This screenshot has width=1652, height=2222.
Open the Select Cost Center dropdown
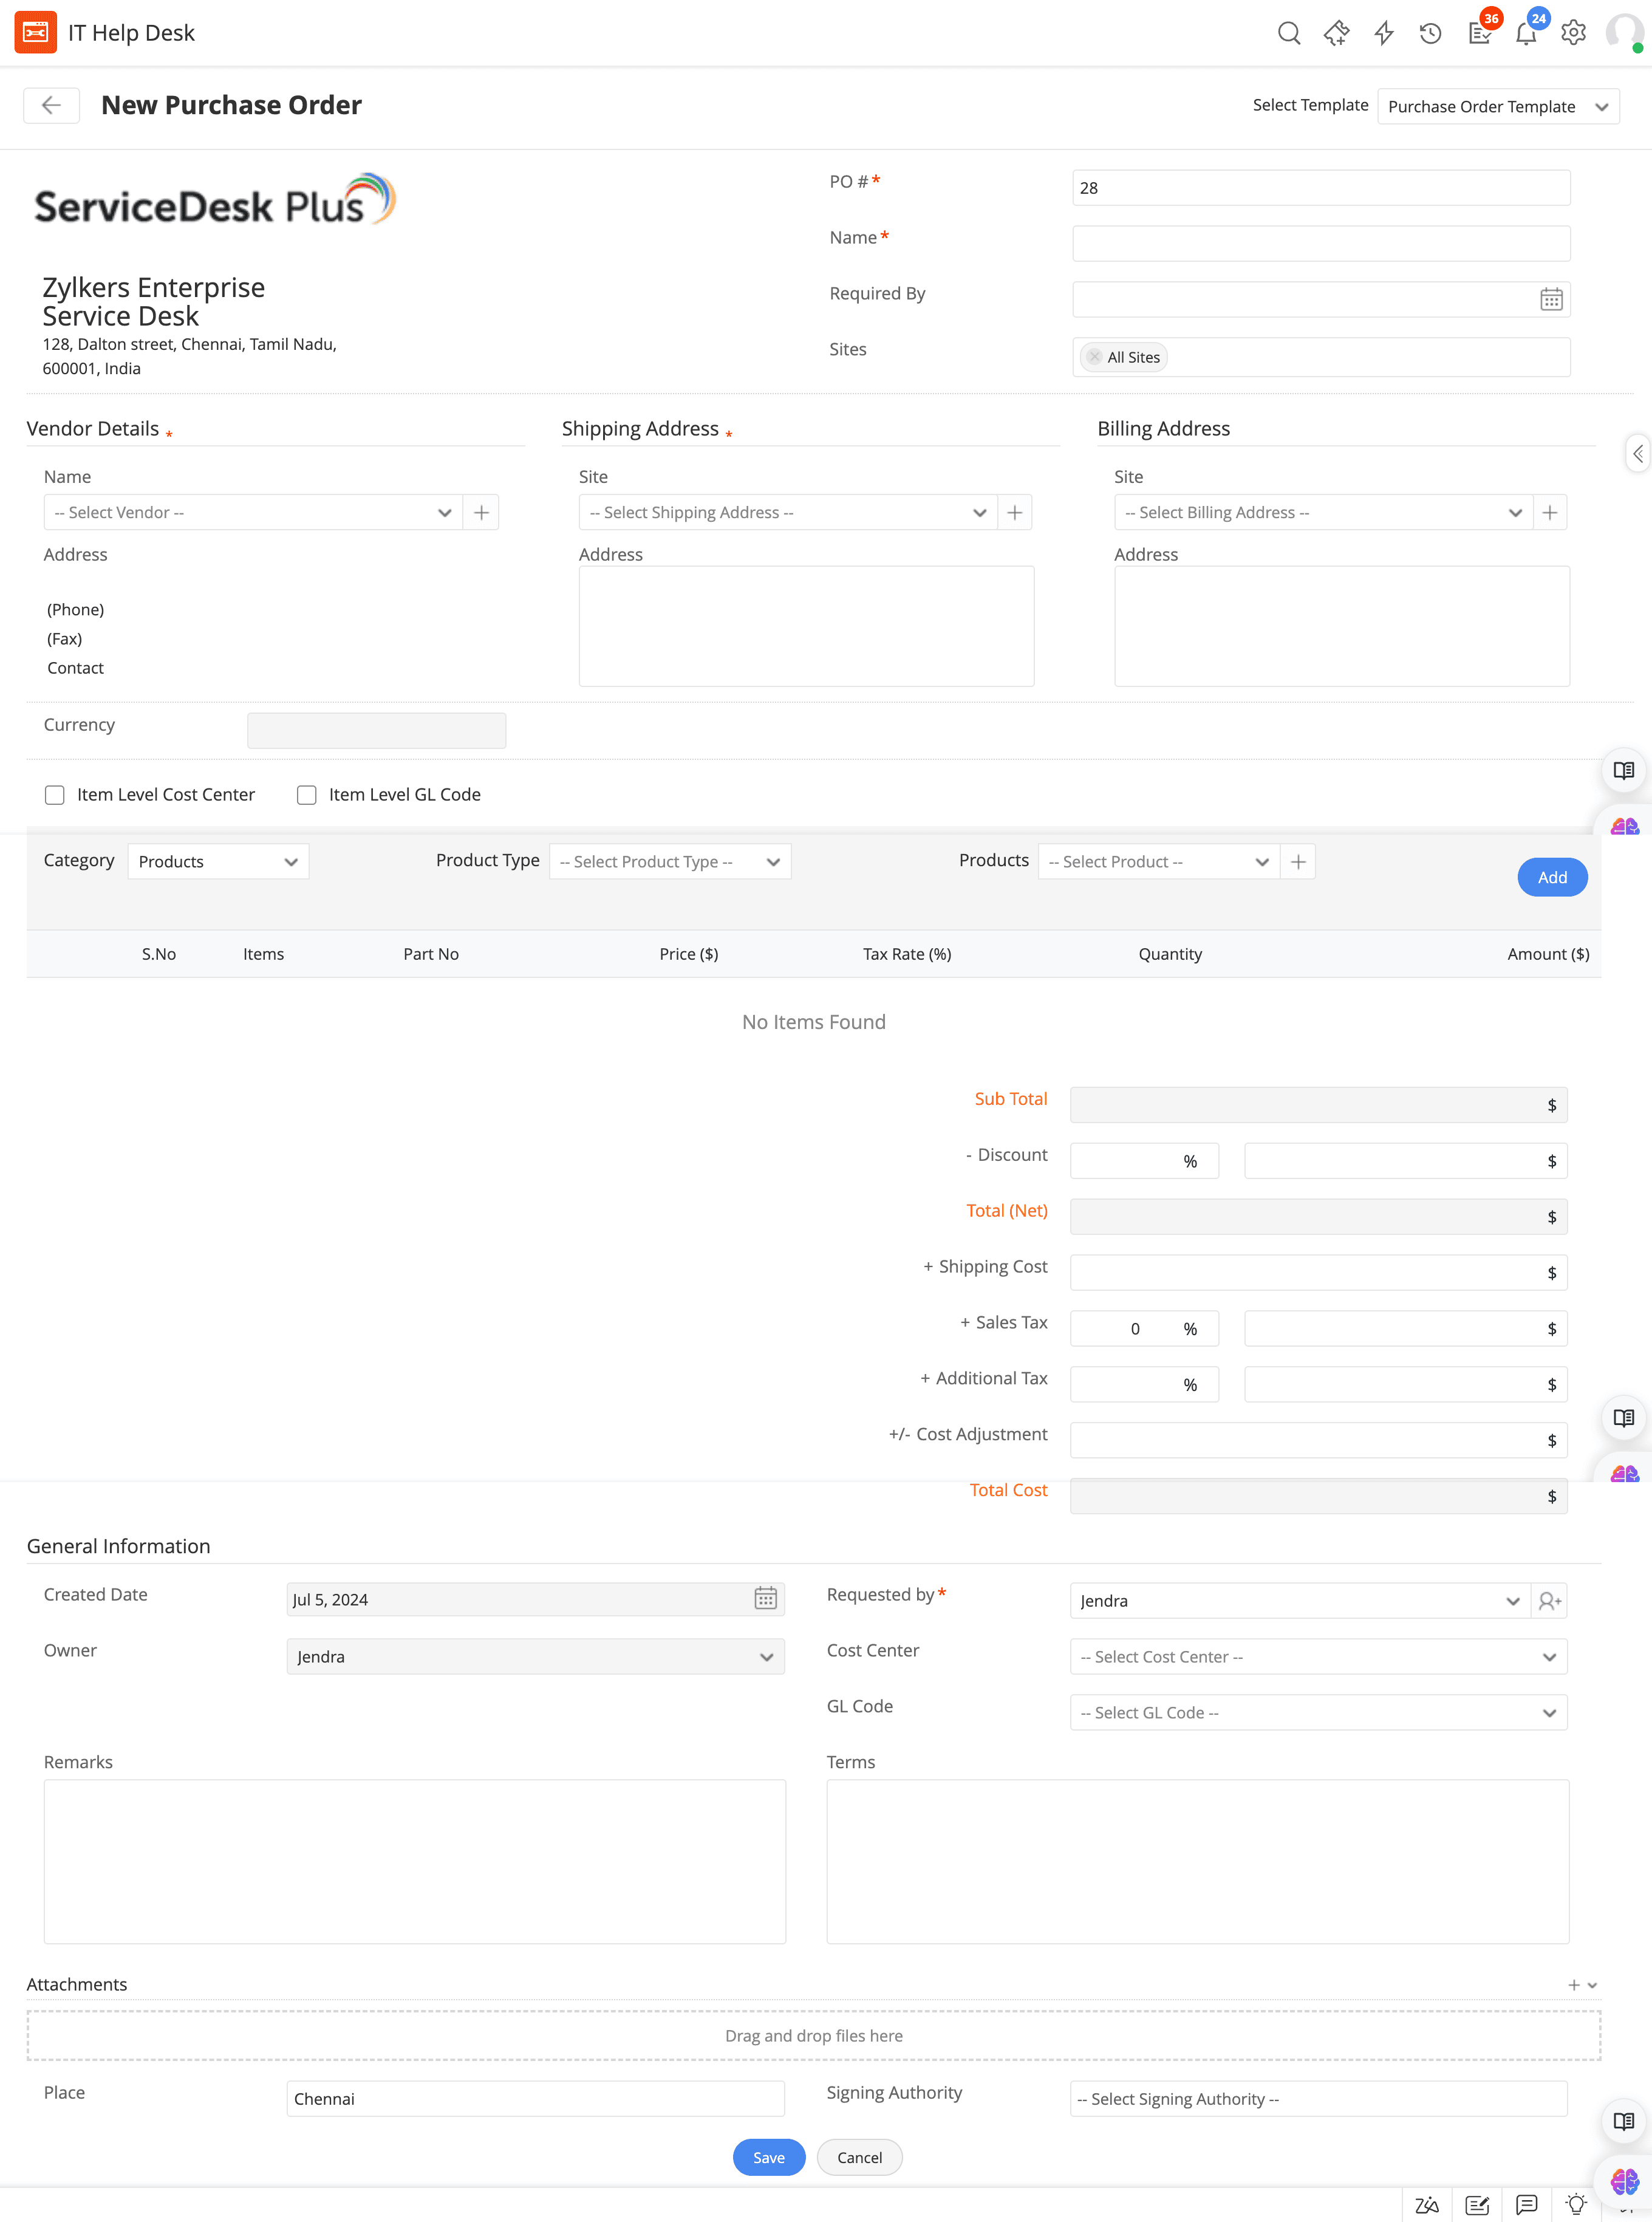pos(1317,1657)
